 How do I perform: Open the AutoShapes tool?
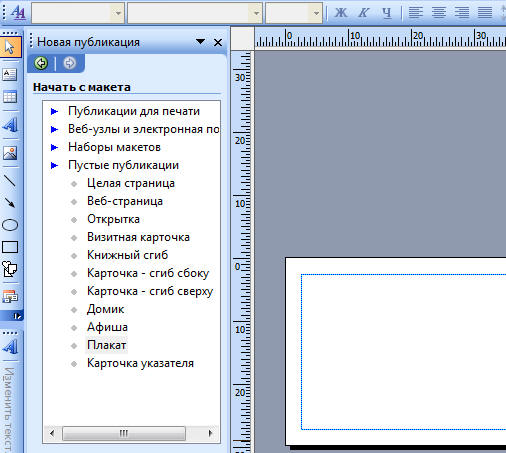click(x=10, y=269)
